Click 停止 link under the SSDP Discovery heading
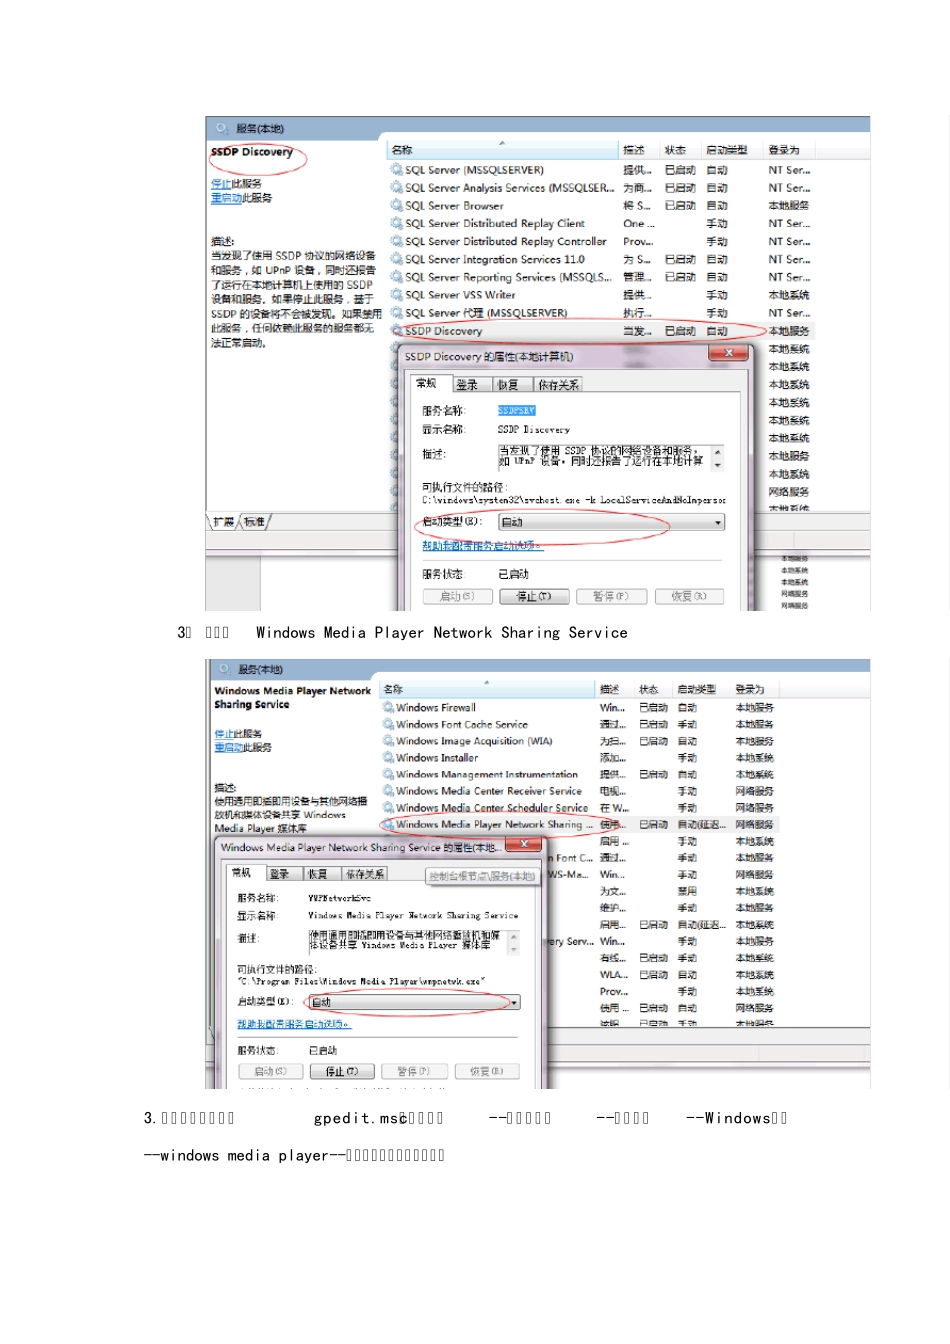This screenshot has width=950, height=1344. [221, 184]
